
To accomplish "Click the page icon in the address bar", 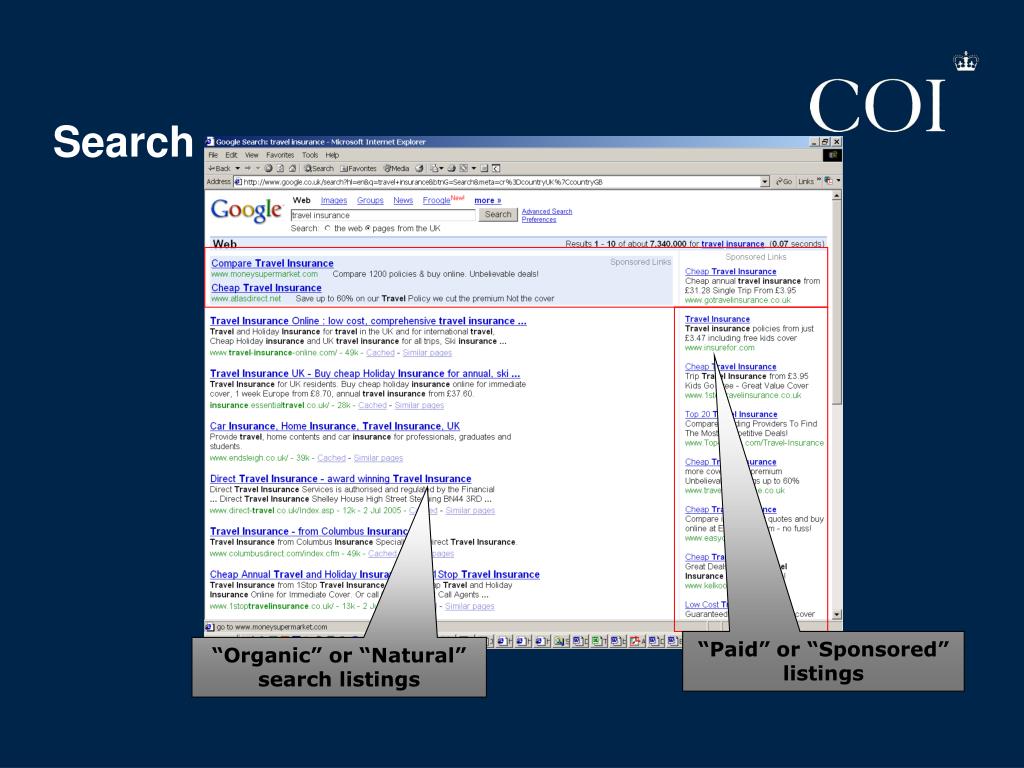I will (x=238, y=182).
